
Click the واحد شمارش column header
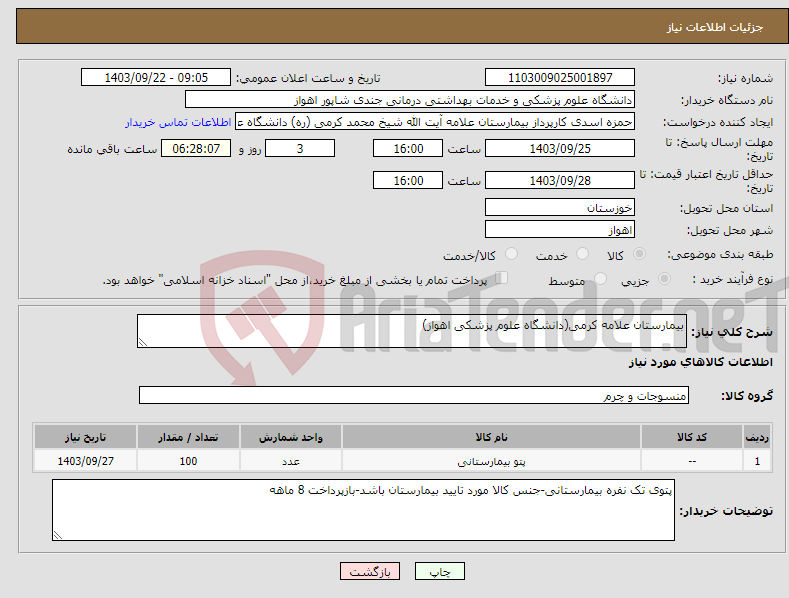pos(291,437)
